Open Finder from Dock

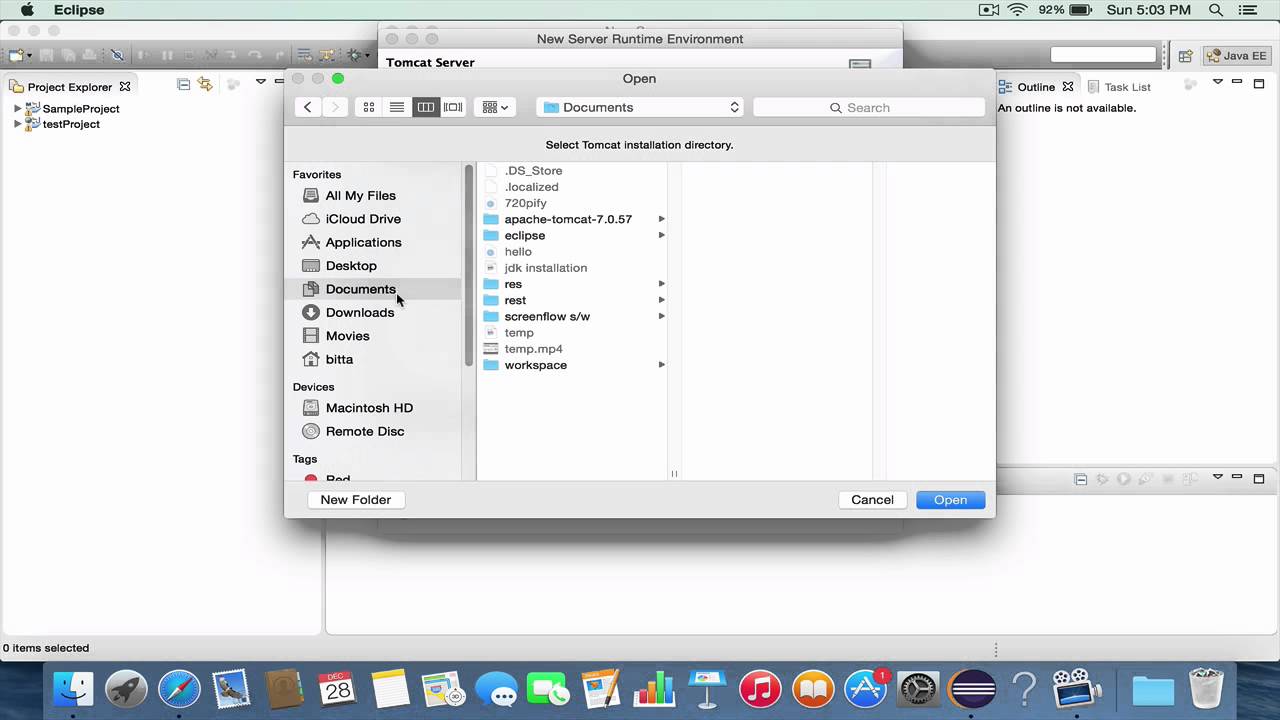pyautogui.click(x=73, y=689)
